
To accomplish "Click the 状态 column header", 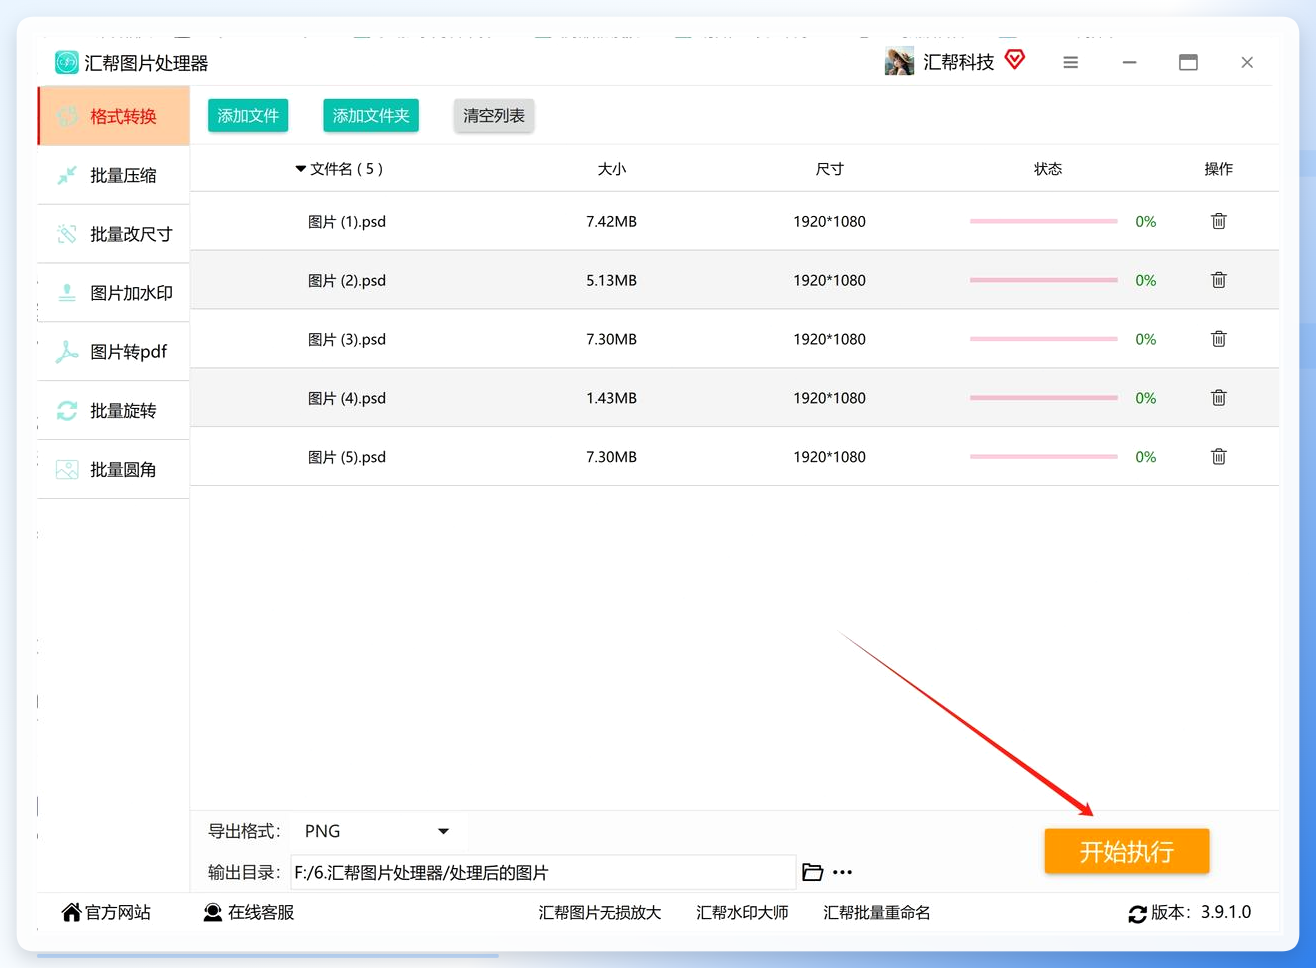I will coord(1048,169).
